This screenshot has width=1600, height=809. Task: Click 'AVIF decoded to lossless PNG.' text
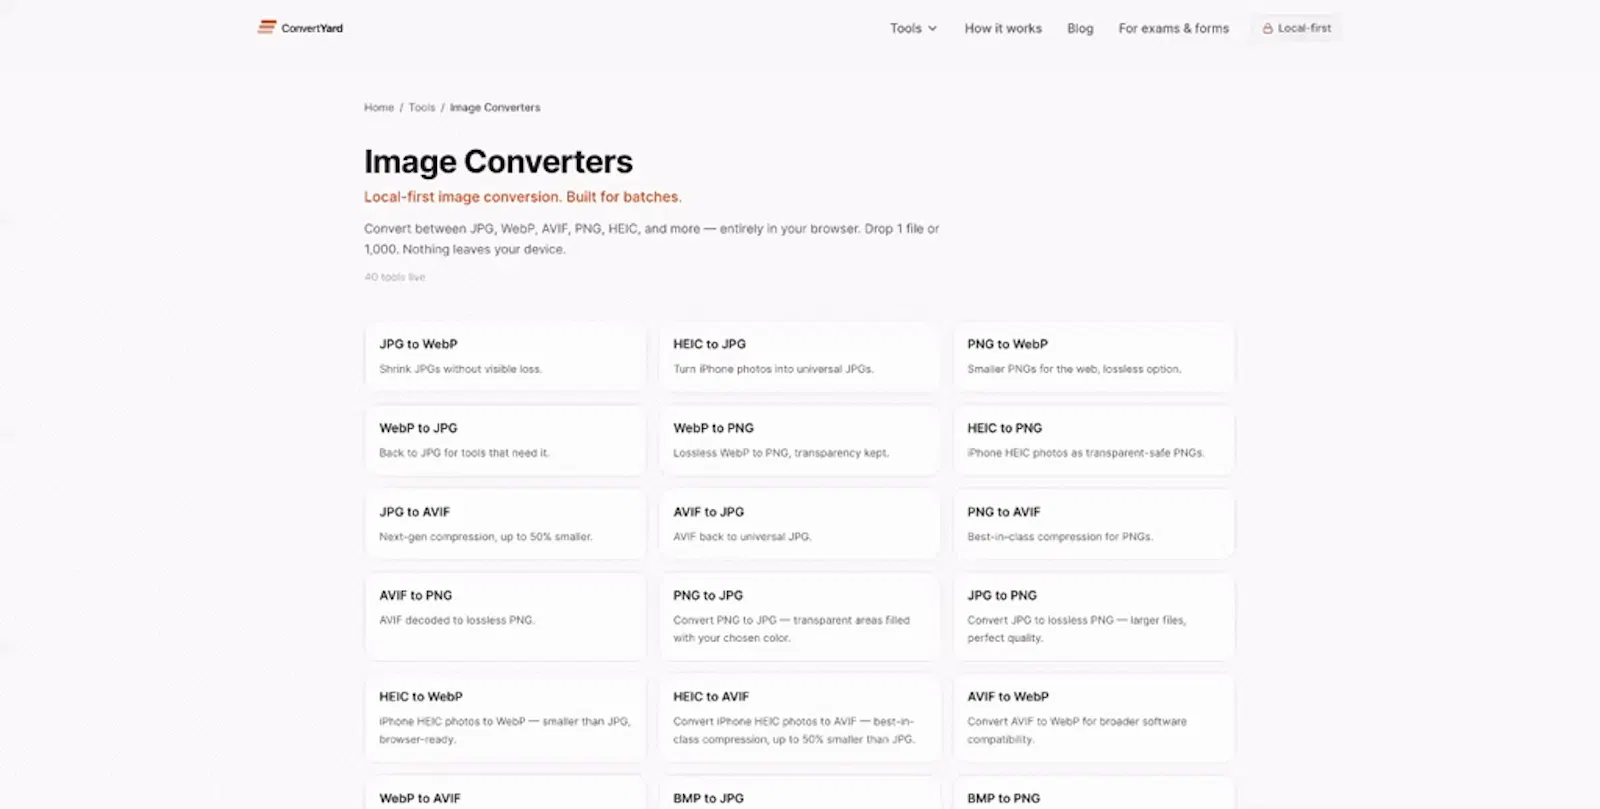coord(457,620)
